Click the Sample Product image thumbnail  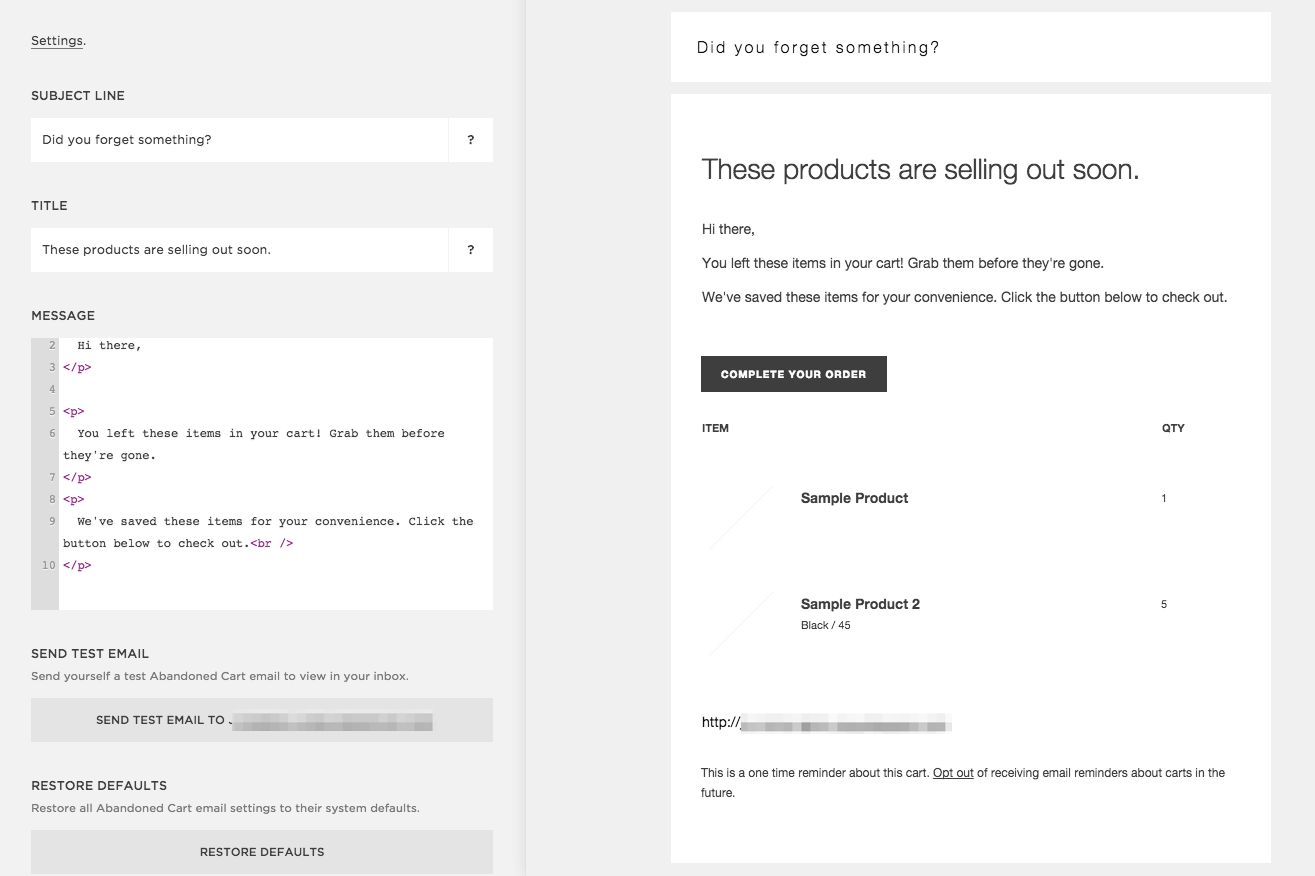(741, 517)
